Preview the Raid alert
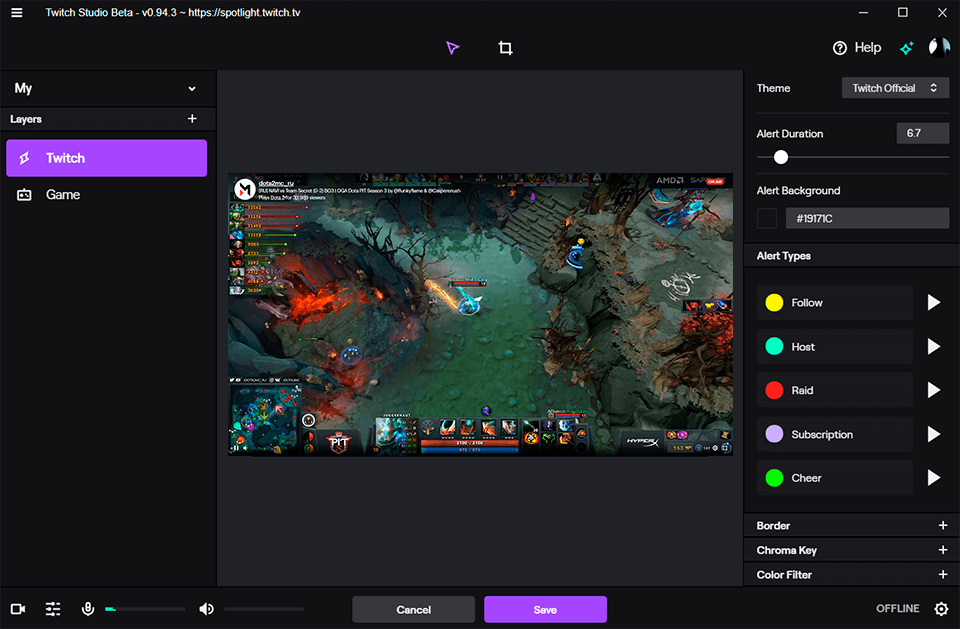Viewport: 960px width, 629px height. pyautogui.click(x=933, y=390)
